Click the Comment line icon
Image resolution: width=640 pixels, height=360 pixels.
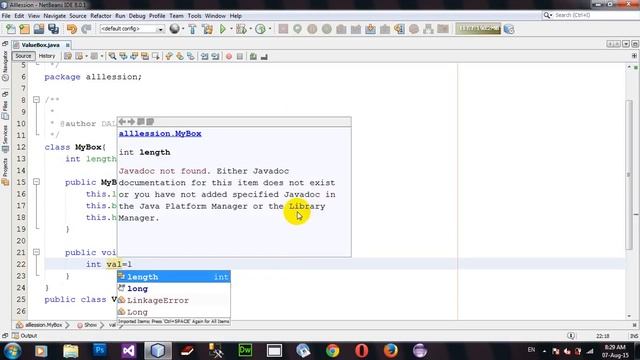[253, 56]
